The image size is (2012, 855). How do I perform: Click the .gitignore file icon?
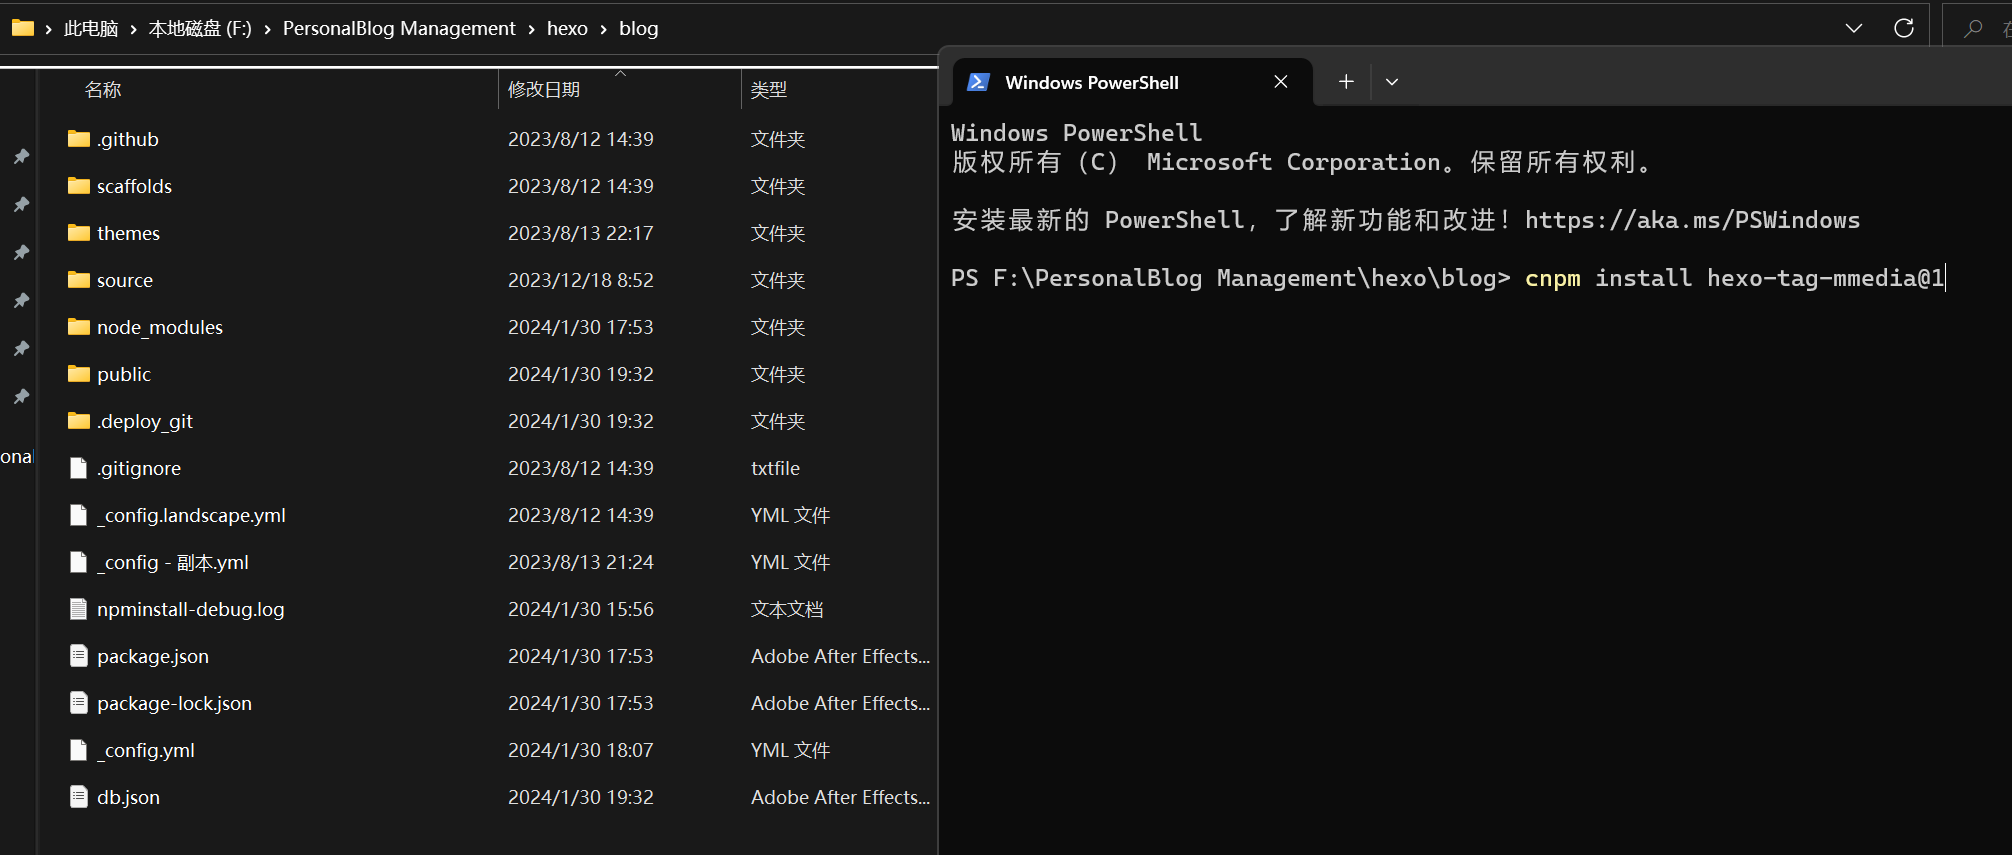pyautogui.click(x=79, y=468)
